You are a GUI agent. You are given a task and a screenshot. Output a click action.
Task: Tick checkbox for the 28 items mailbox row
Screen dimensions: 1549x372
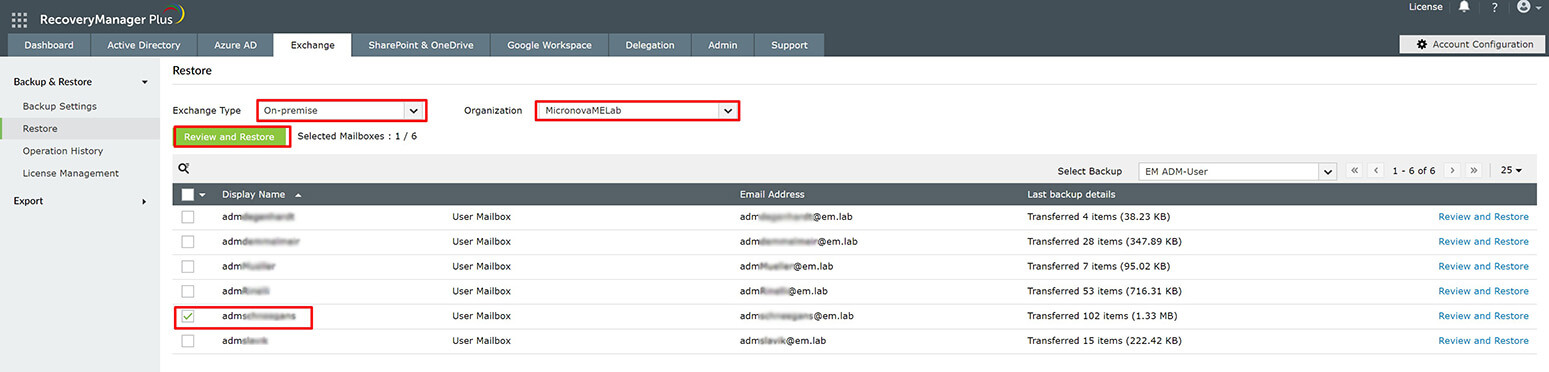[x=188, y=241]
